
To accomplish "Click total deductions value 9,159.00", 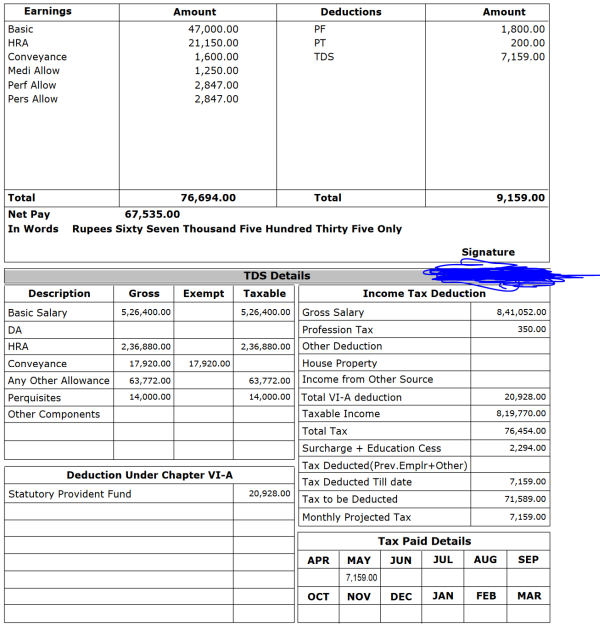I will point(521,198).
